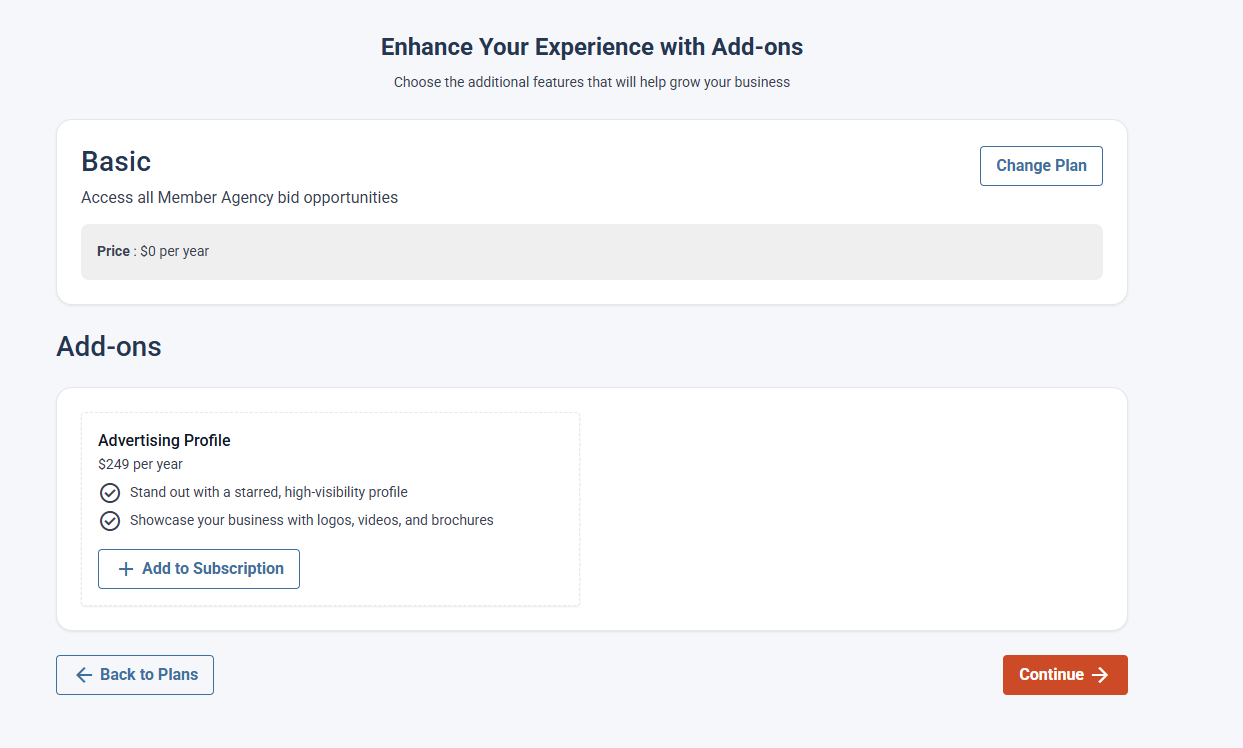Click the checkmark icon beside starred high-visibility profile
1243x748 pixels.
pyautogui.click(x=110, y=493)
